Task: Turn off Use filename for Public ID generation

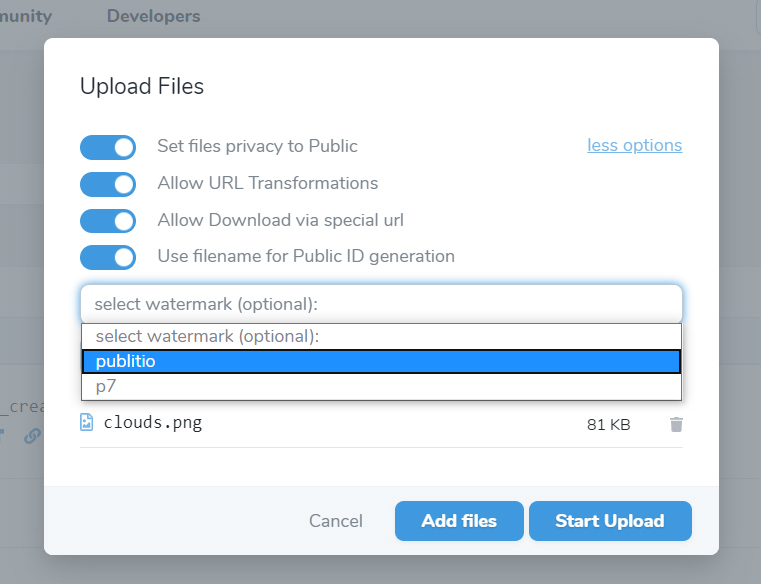Action: click(108, 257)
